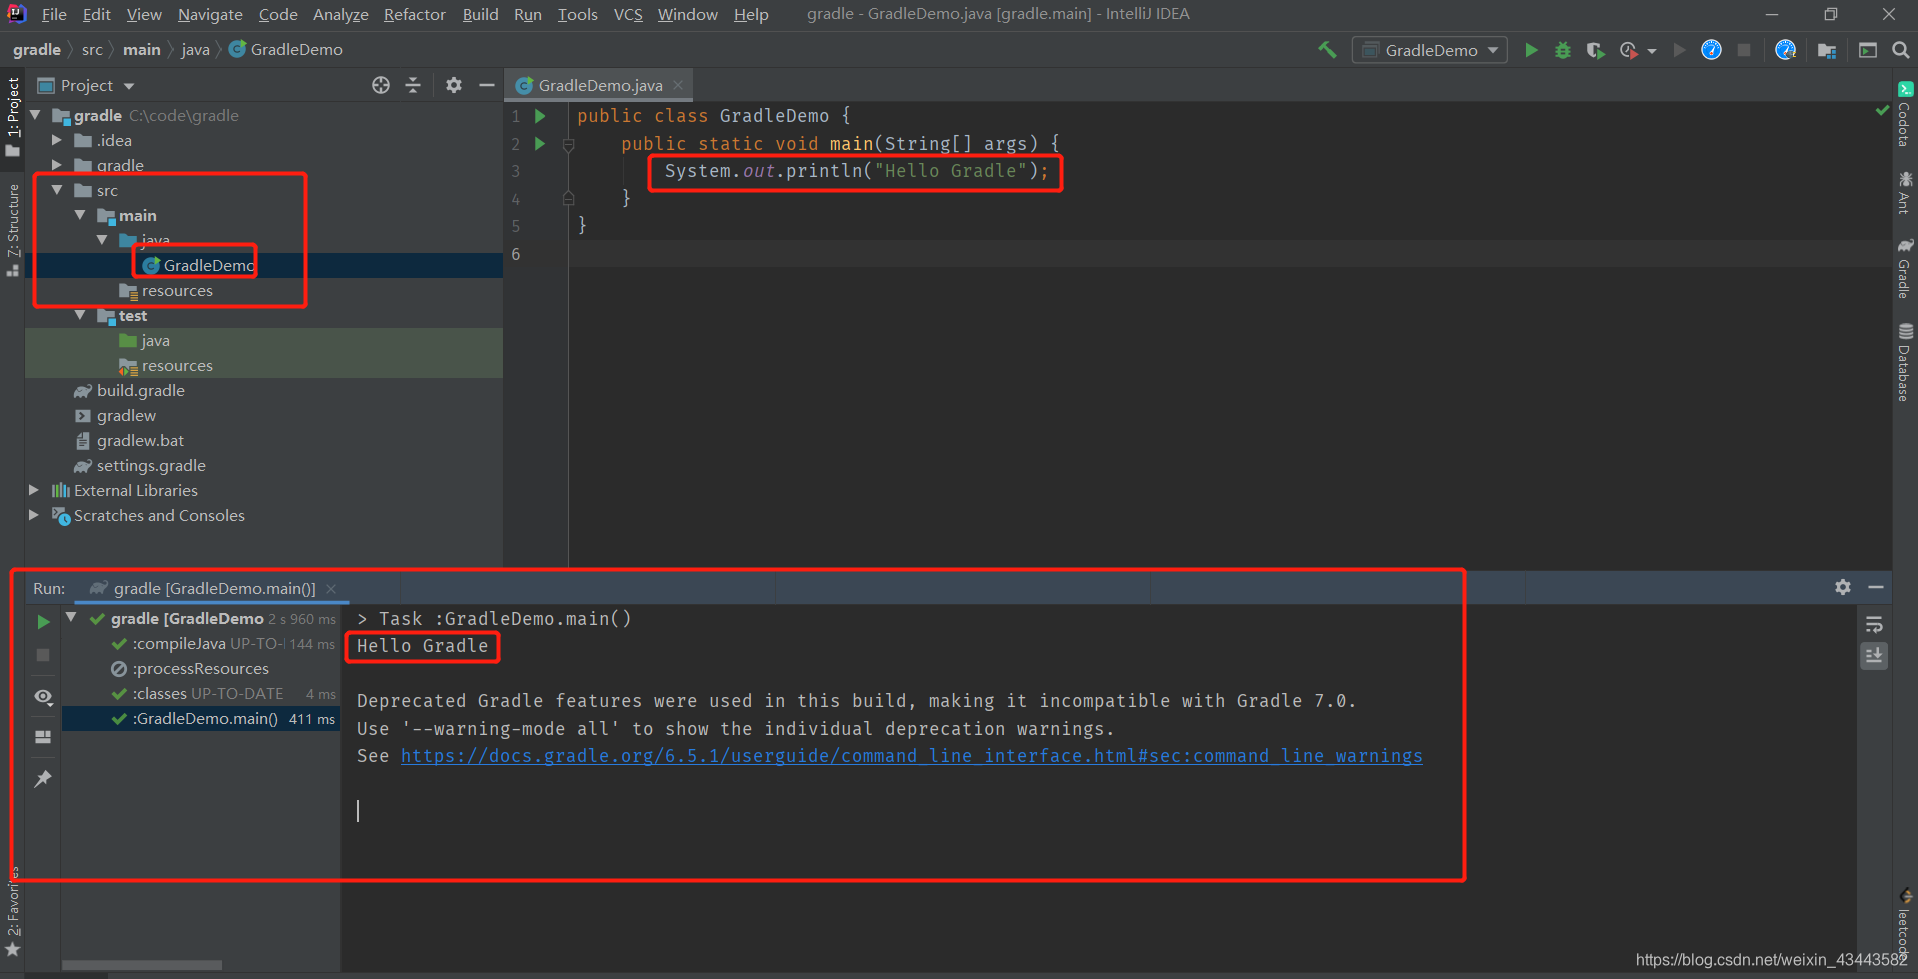
Task: Run with Coverage icon in toolbar
Action: click(x=1595, y=50)
